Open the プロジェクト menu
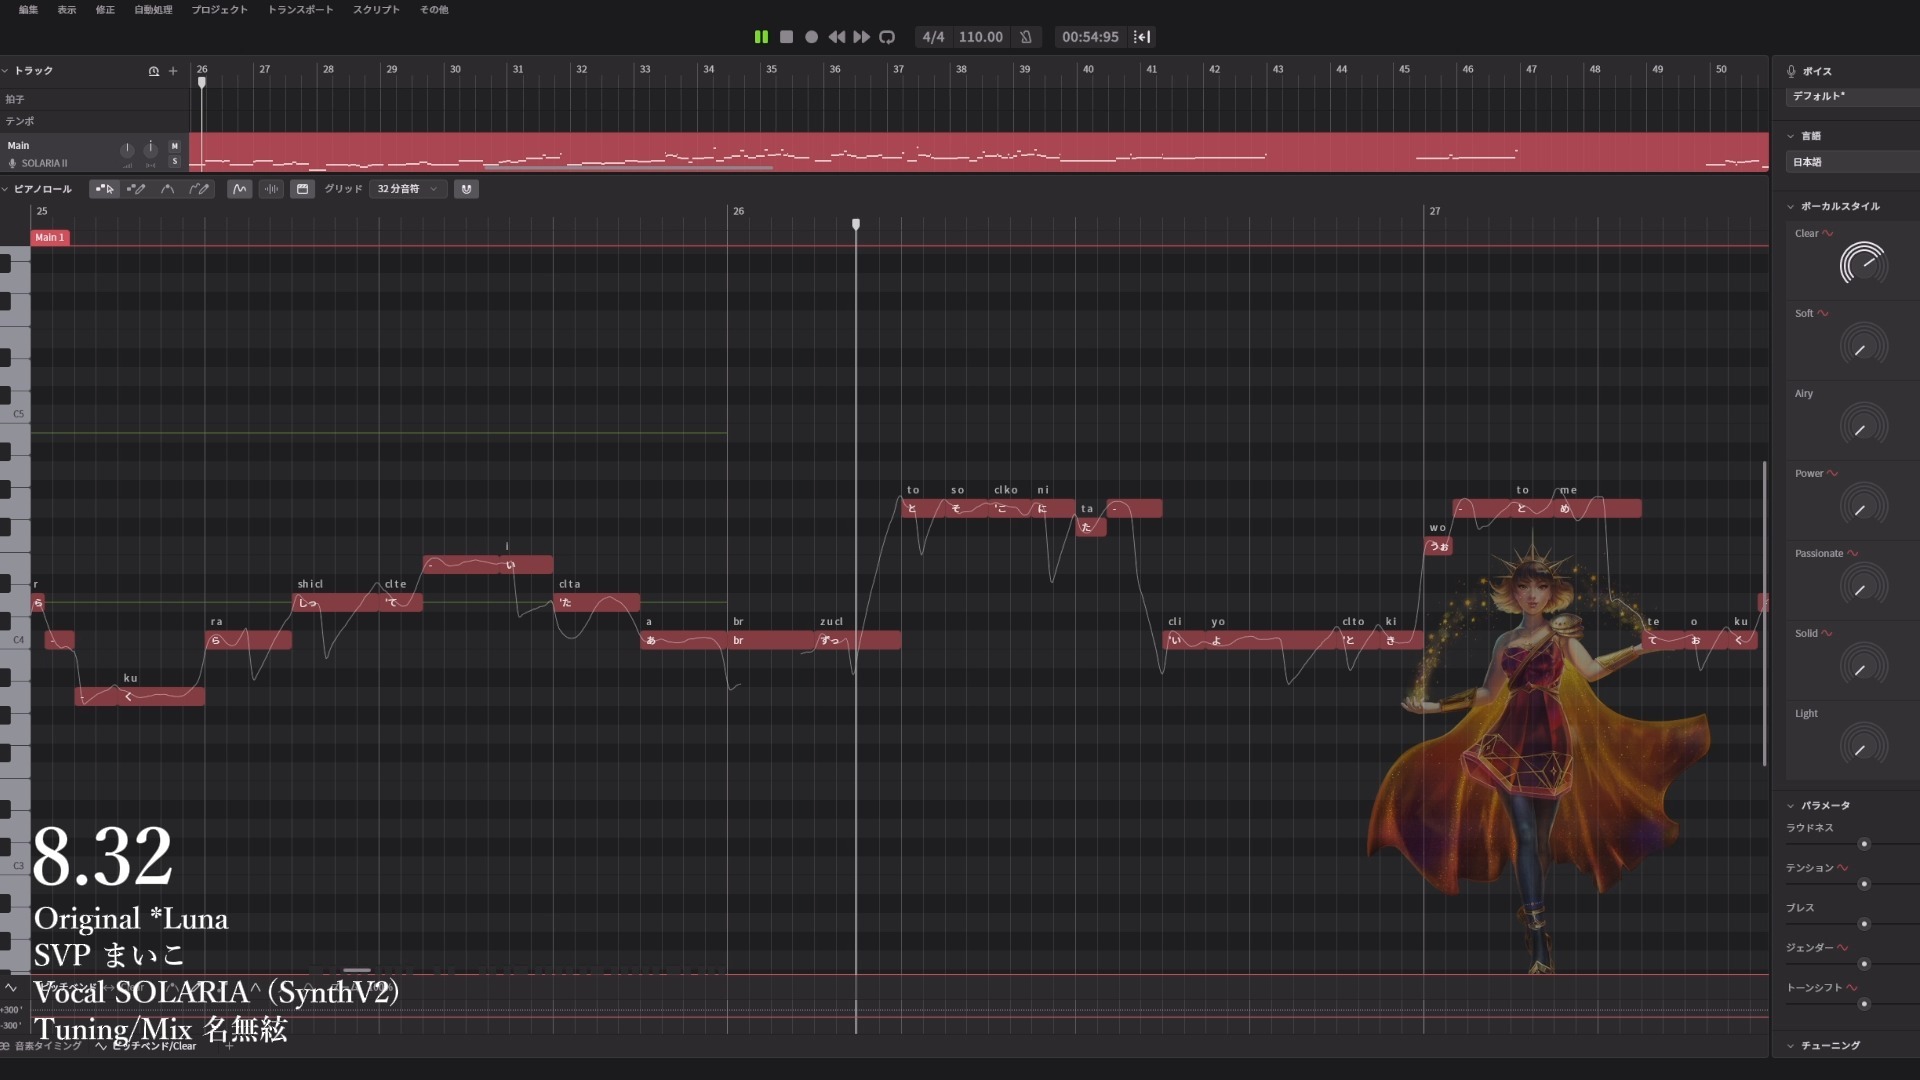Viewport: 1920px width, 1080px height. pos(219,10)
